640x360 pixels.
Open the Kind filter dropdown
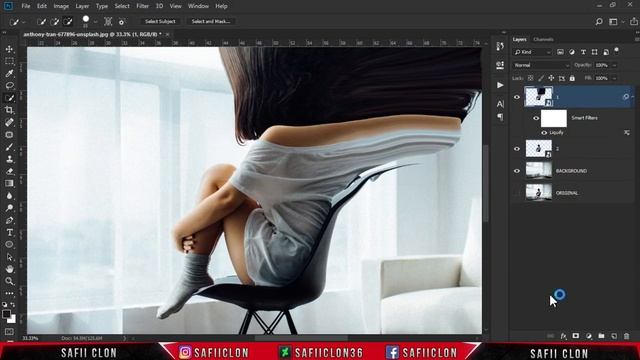[x=532, y=52]
